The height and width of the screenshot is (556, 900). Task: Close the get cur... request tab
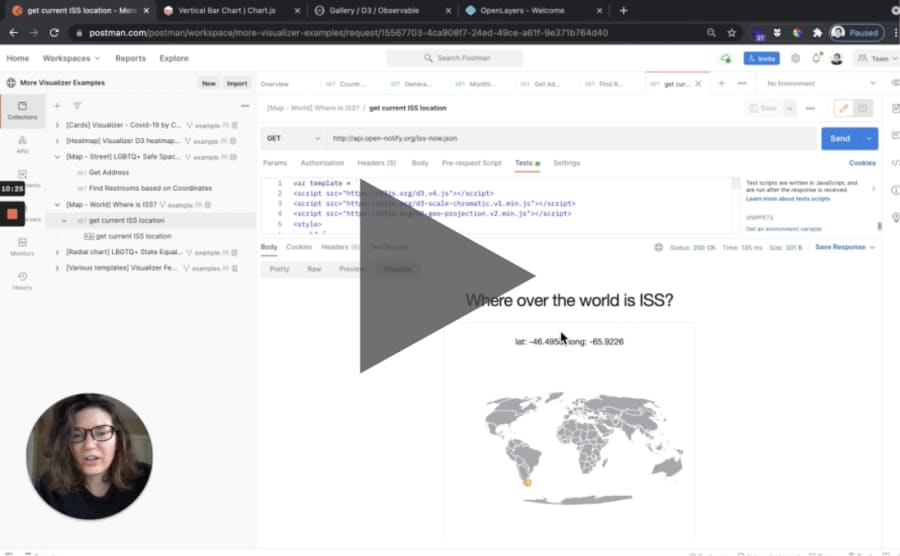point(698,84)
